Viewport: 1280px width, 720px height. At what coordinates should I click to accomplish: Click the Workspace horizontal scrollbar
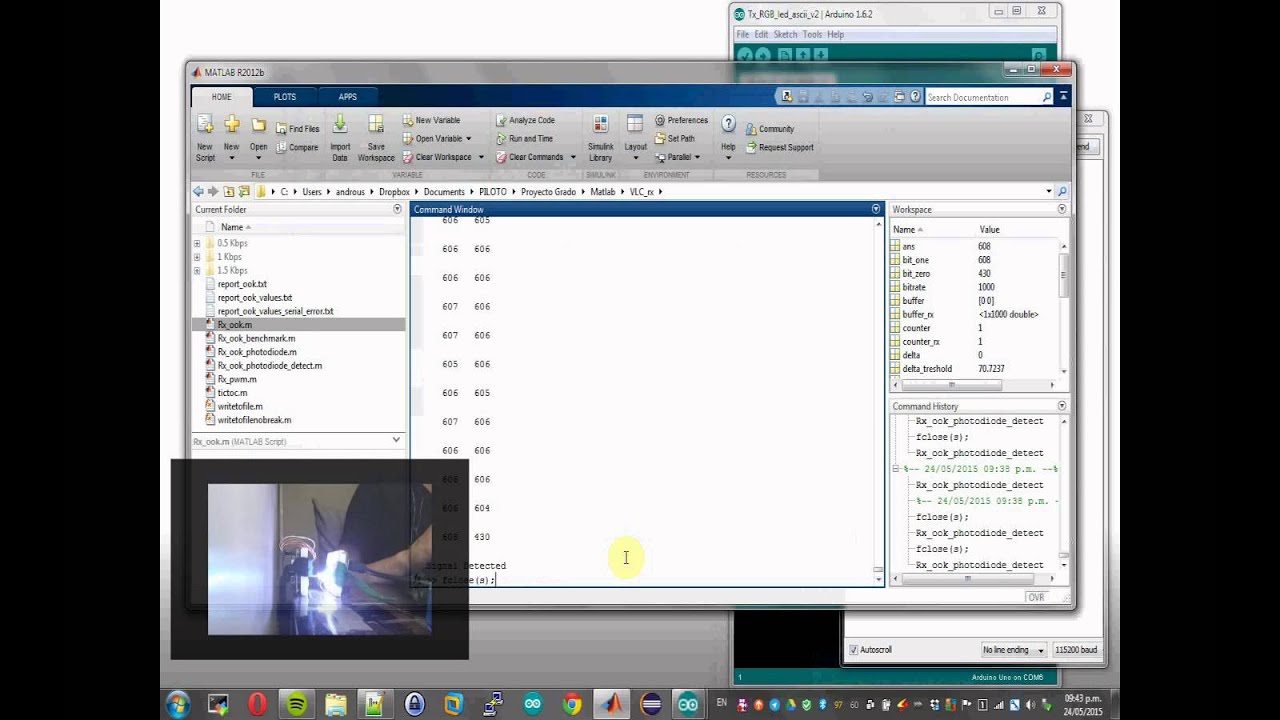click(x=951, y=385)
